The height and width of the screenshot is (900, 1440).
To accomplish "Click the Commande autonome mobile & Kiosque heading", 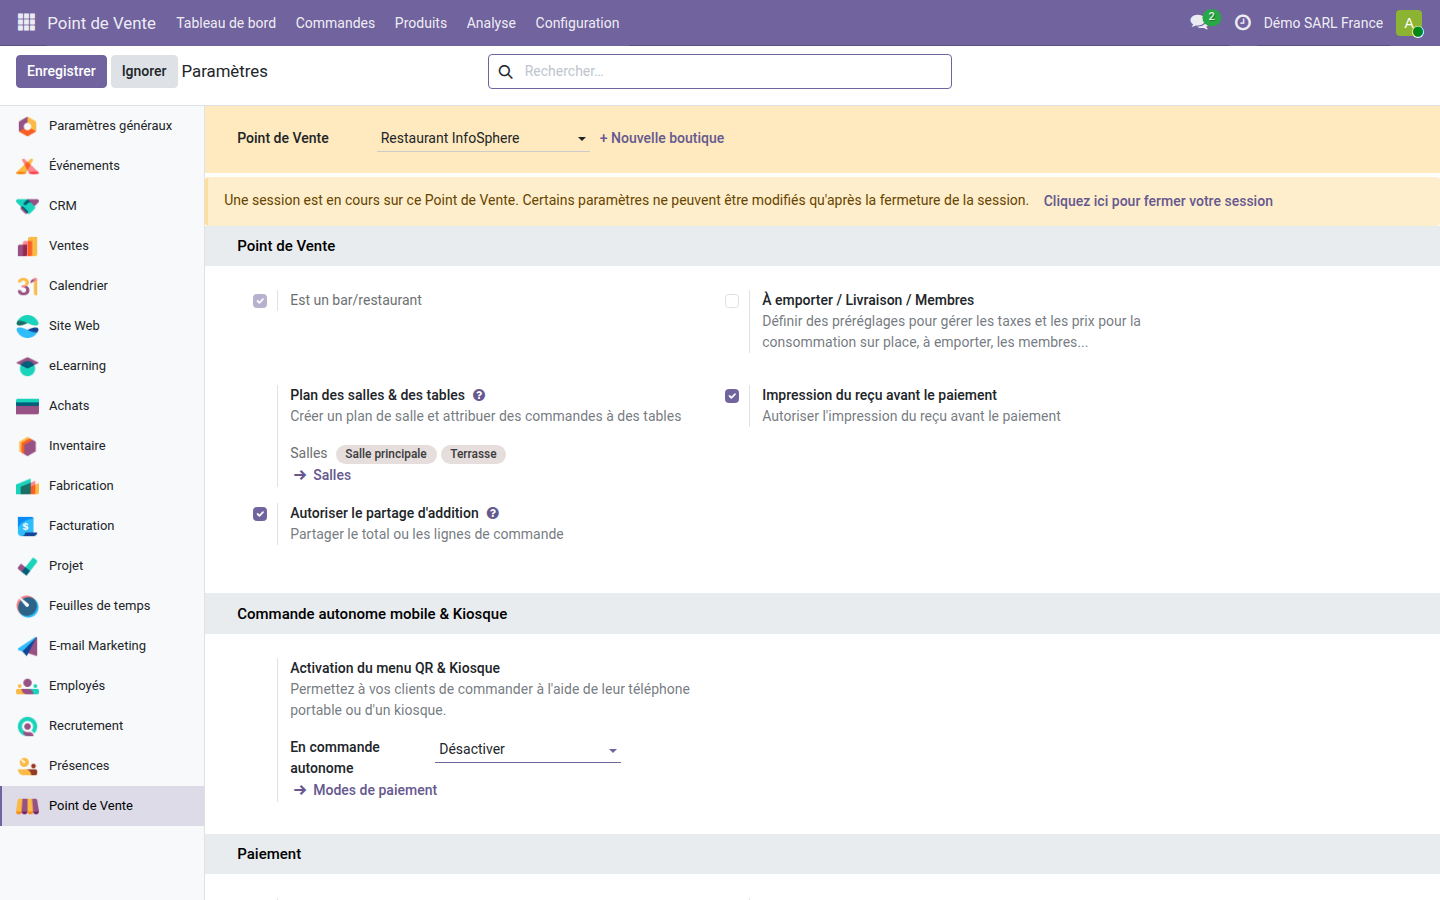I will coord(372,614).
